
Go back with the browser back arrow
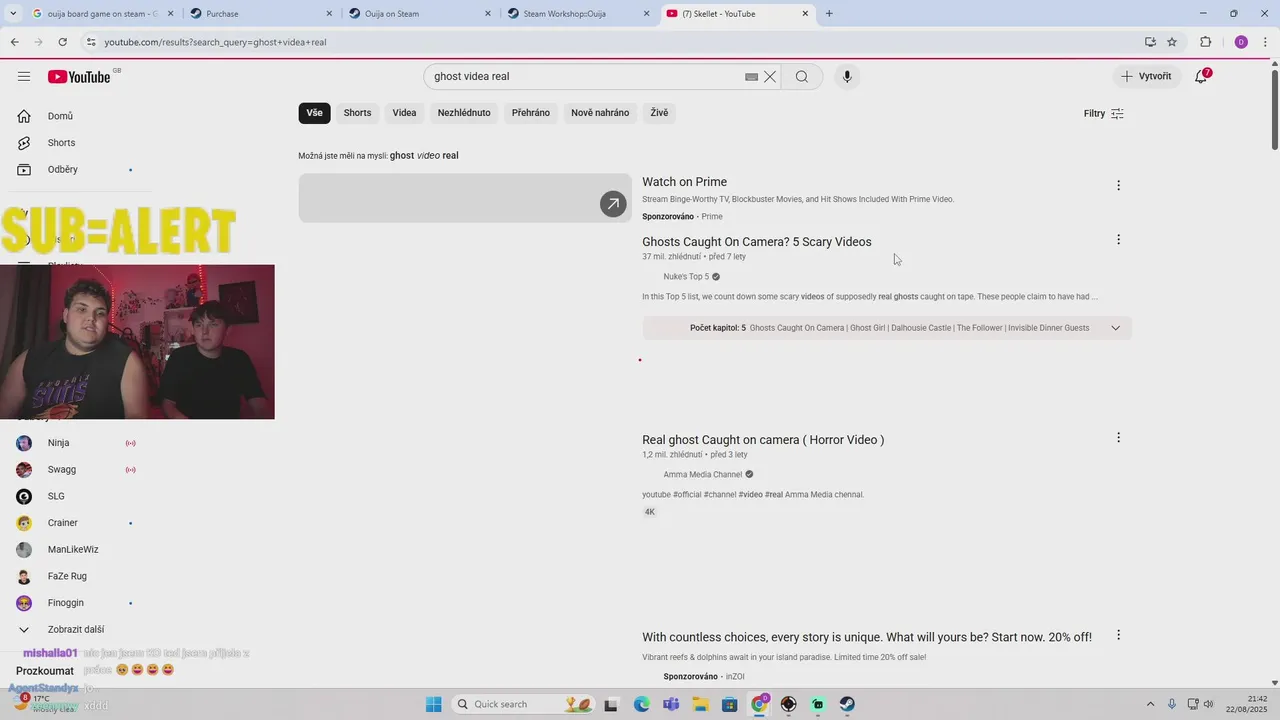click(14, 42)
